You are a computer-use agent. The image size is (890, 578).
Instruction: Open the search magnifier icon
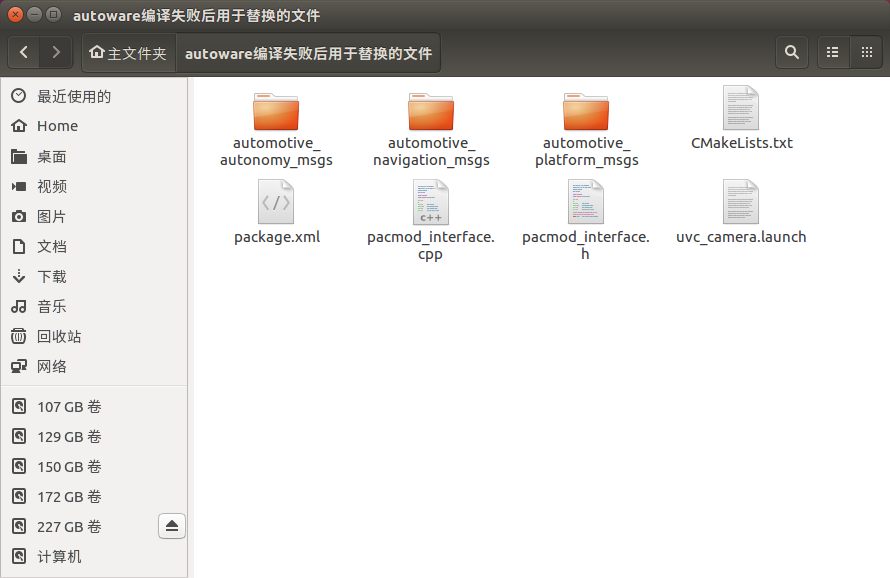click(x=792, y=53)
